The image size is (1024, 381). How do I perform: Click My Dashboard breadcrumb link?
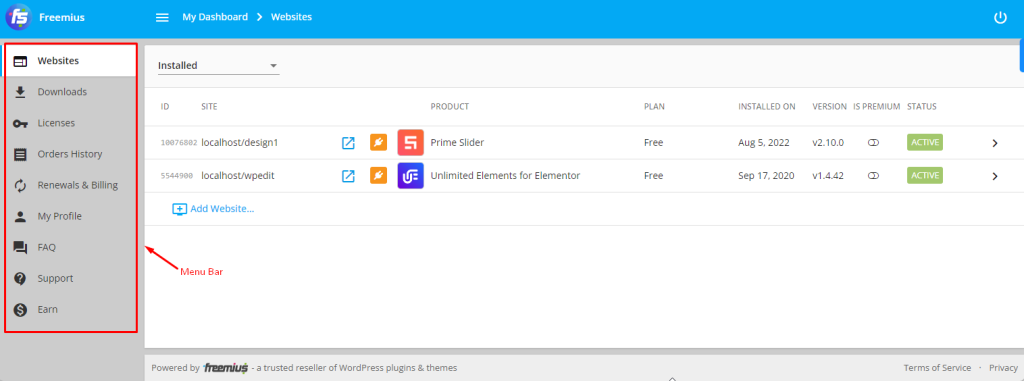(215, 17)
